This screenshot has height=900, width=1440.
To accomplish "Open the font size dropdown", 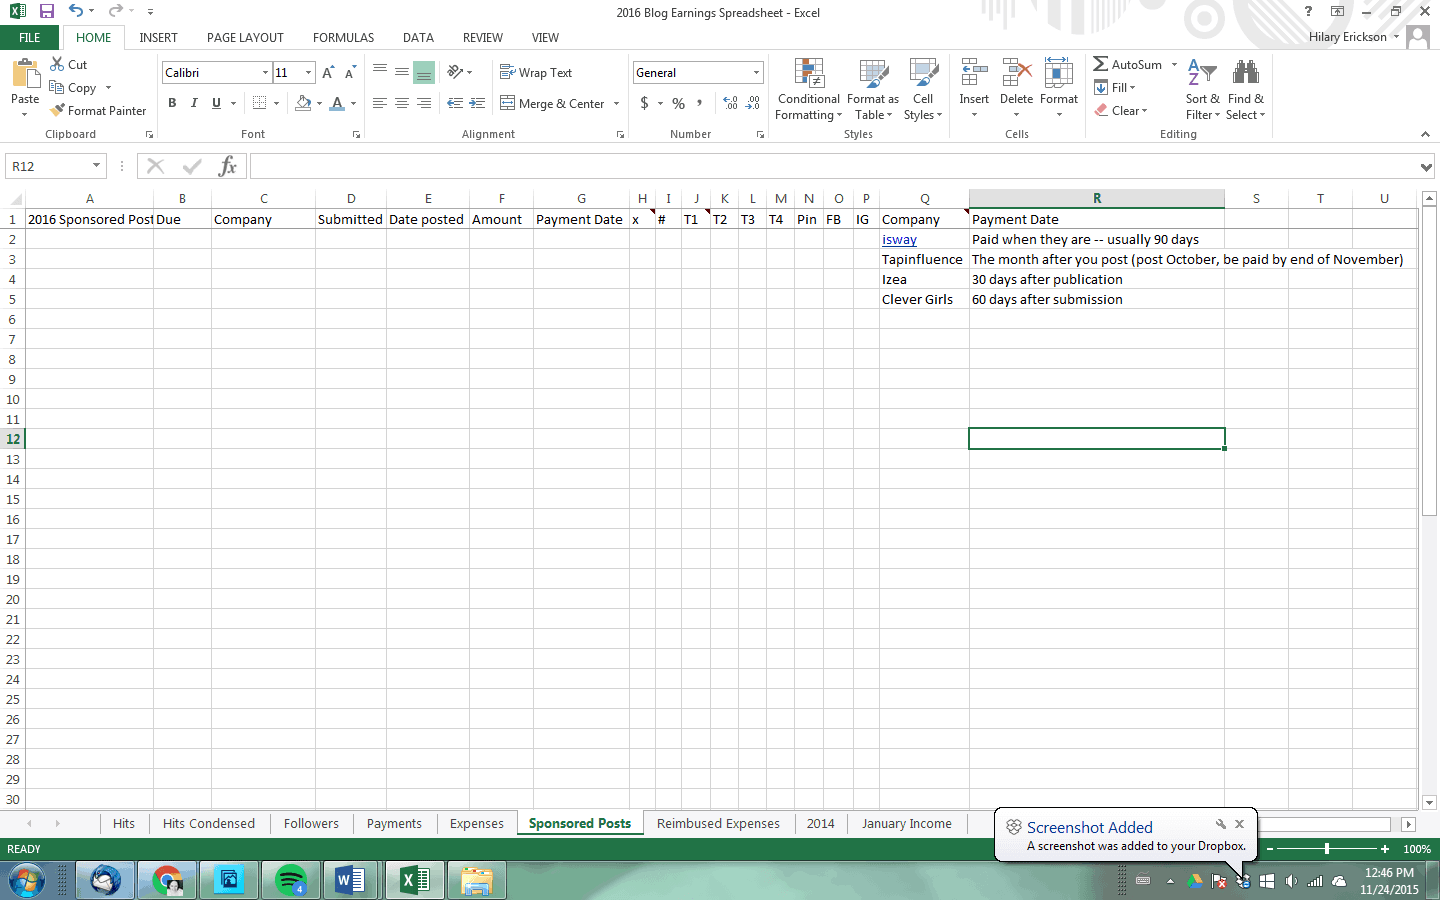I will tap(308, 72).
